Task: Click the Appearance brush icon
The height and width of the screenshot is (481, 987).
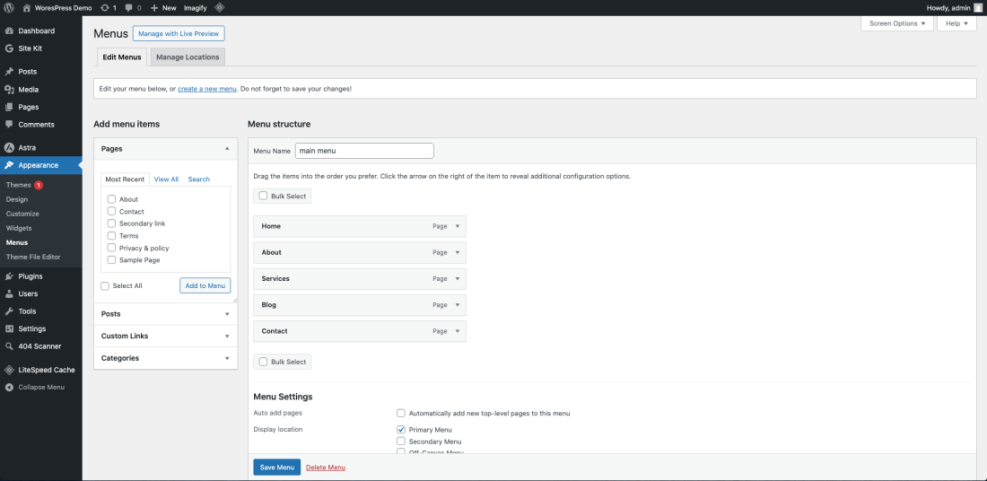Action: click(9, 165)
